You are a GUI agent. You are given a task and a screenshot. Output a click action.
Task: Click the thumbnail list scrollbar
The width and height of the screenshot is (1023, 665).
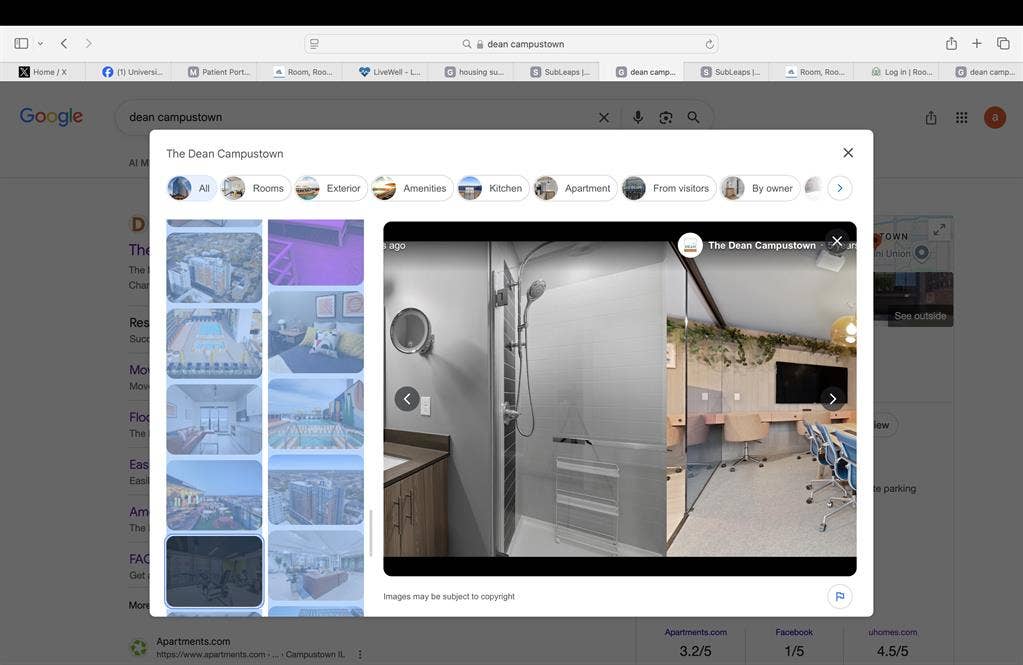[371, 533]
